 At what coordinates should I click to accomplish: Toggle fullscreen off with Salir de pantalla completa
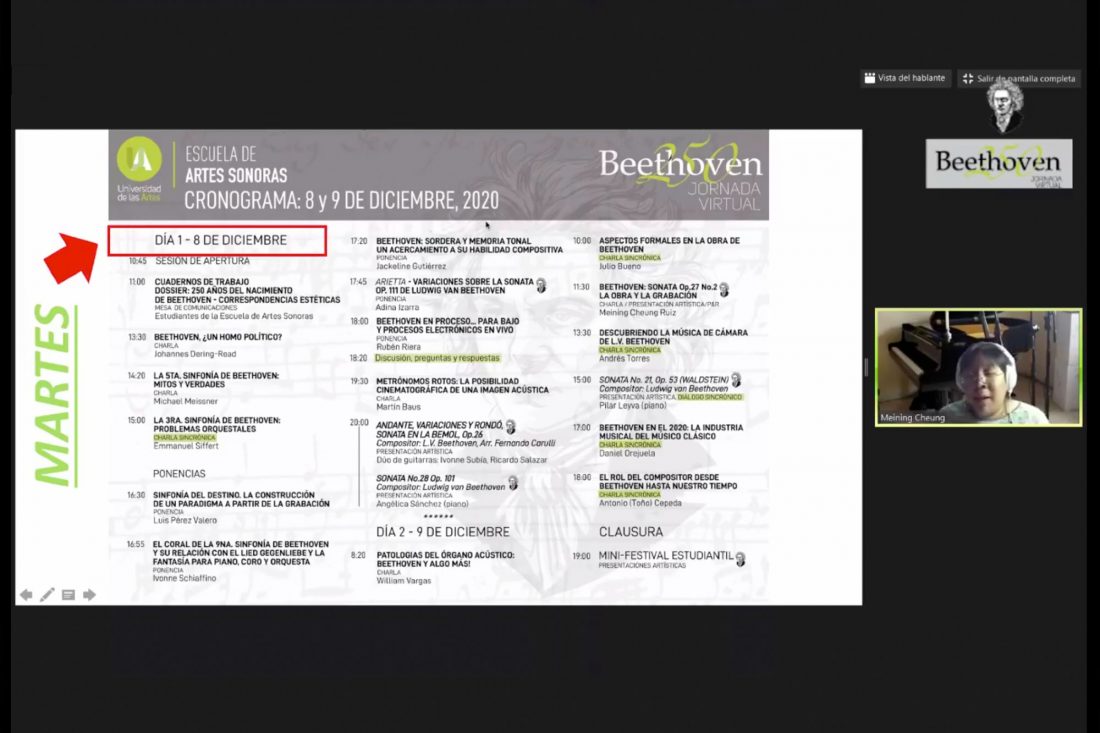click(1019, 78)
